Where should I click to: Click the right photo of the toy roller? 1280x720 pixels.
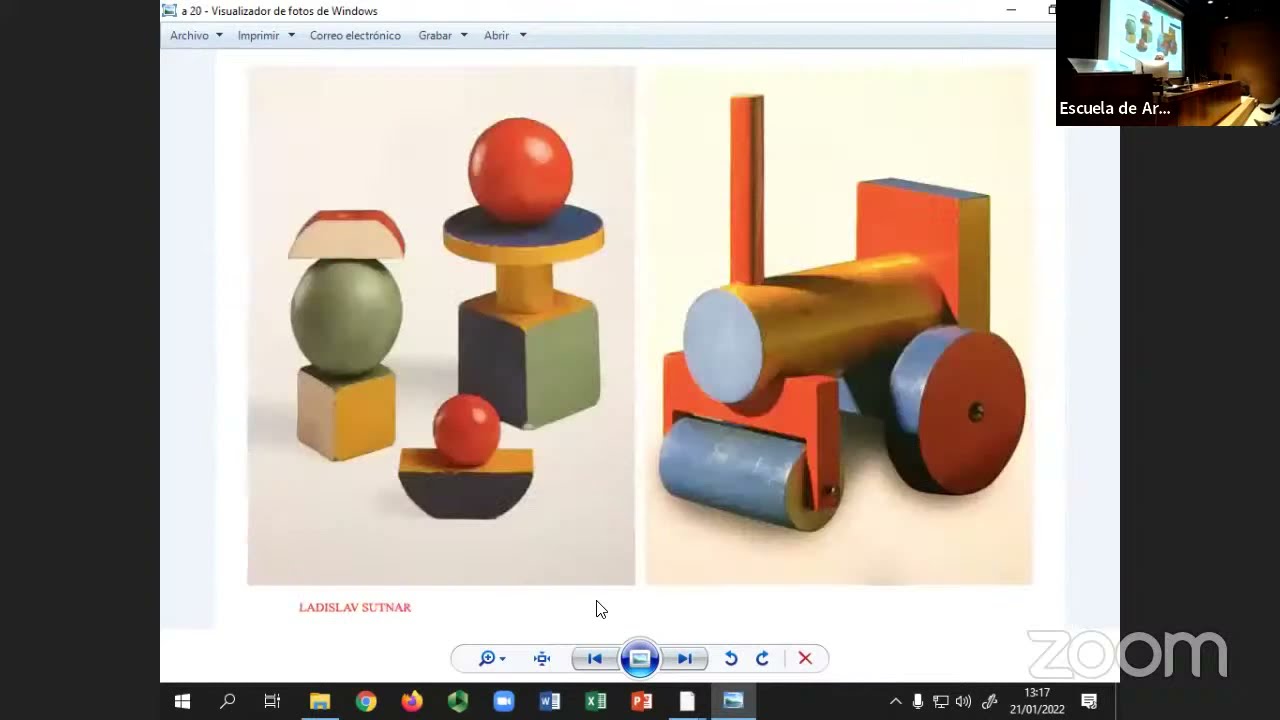pyautogui.click(x=838, y=326)
